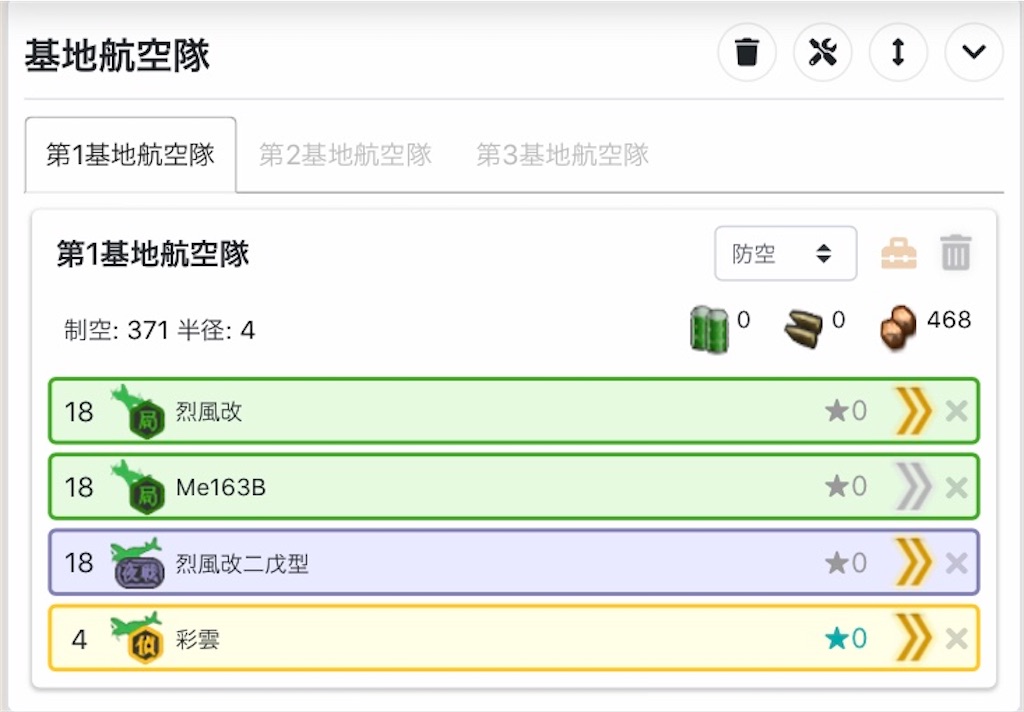Viewport: 1024px width, 712px height.
Task: Click the trash icon in the 基地航空隊 header
Action: 746,52
